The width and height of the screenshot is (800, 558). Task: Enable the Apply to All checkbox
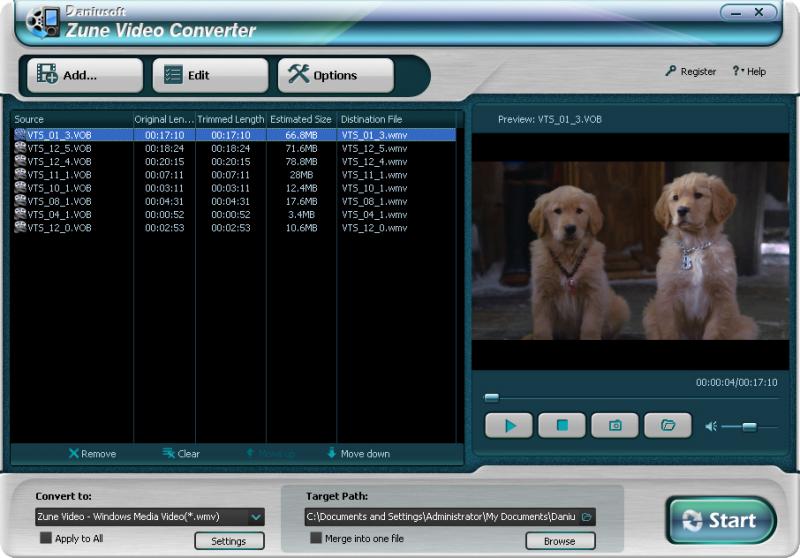(x=46, y=538)
